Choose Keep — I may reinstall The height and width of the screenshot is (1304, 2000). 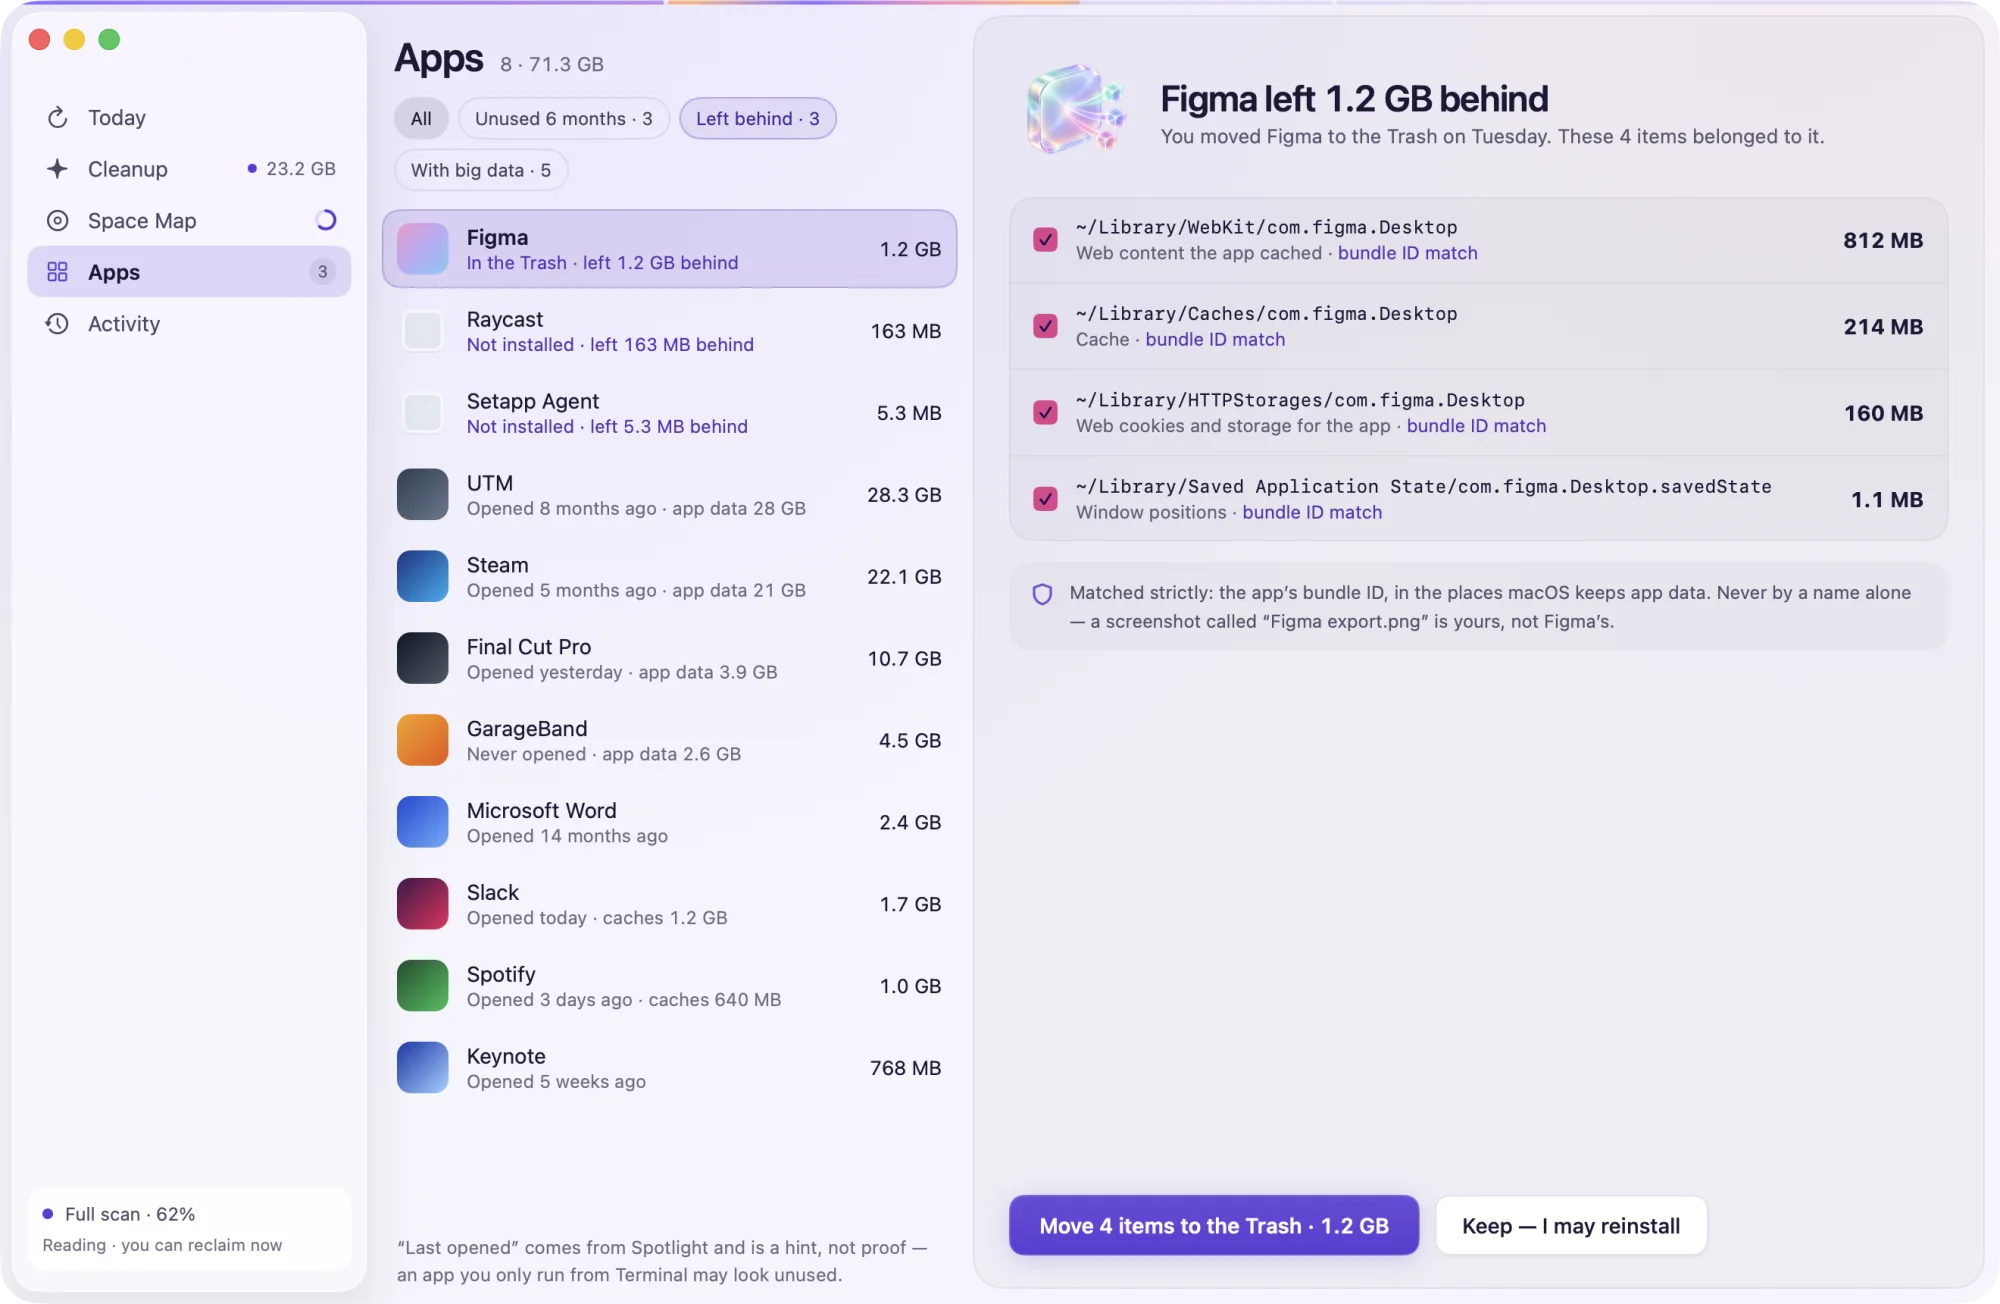[1571, 1225]
